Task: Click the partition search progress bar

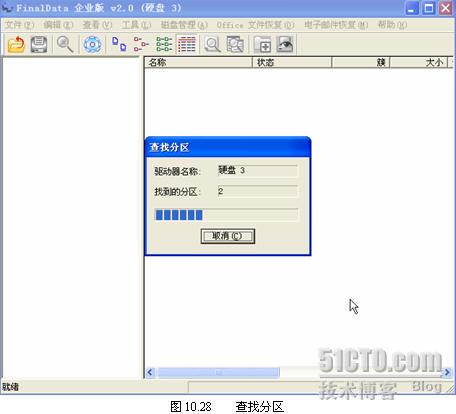Action: pyautogui.click(x=226, y=215)
